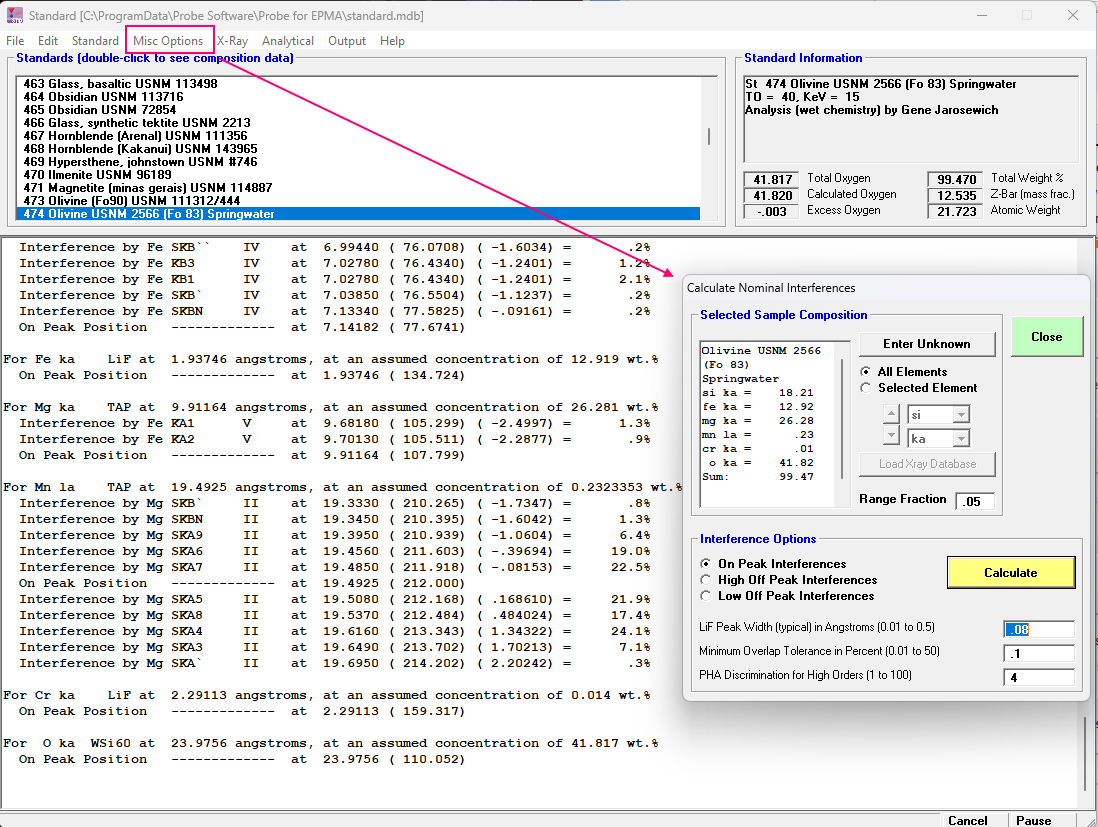The image size is (1098, 827).
Task: Expand the 'si' element dropdown
Action: (960, 414)
